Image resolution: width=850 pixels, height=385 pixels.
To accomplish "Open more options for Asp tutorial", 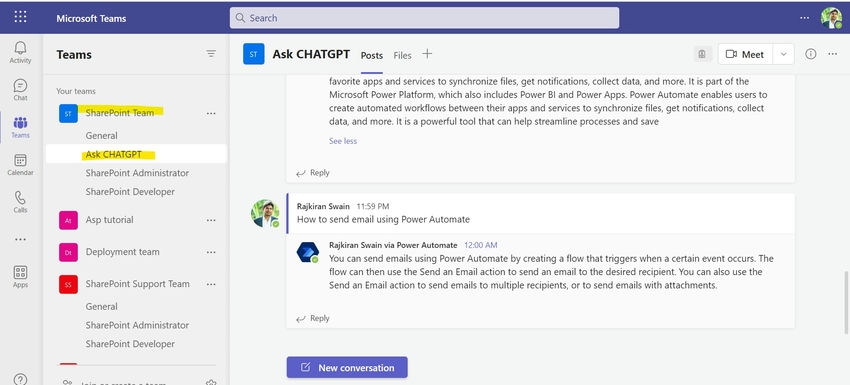I will [211, 220].
